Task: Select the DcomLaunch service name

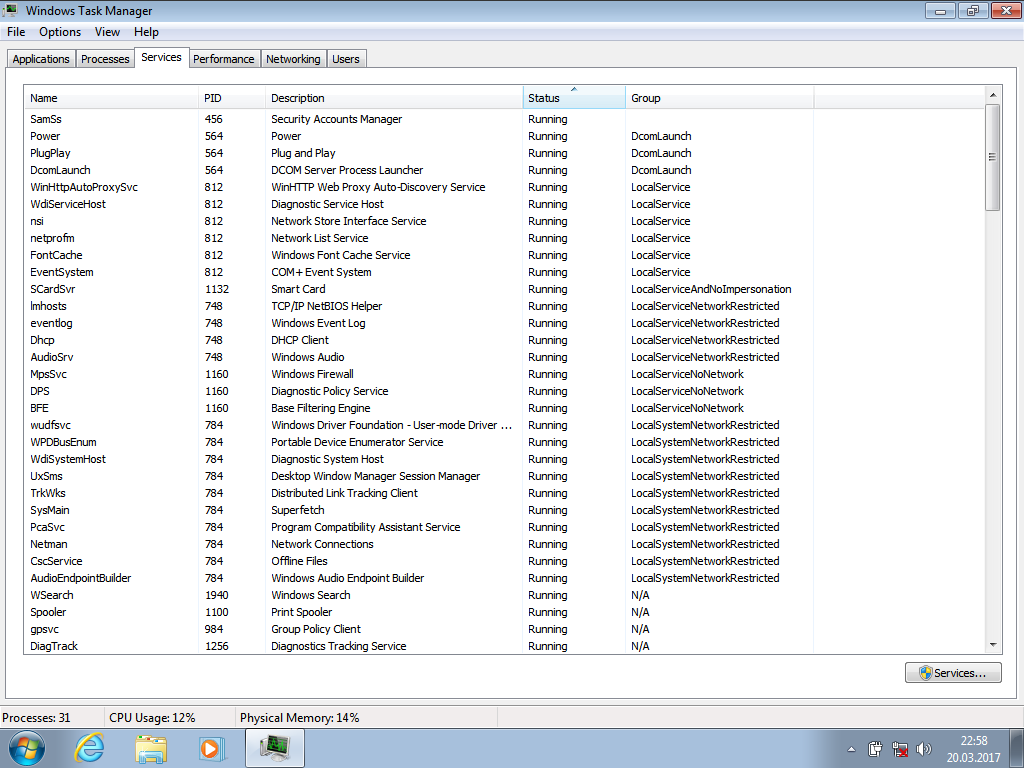Action: pos(60,170)
